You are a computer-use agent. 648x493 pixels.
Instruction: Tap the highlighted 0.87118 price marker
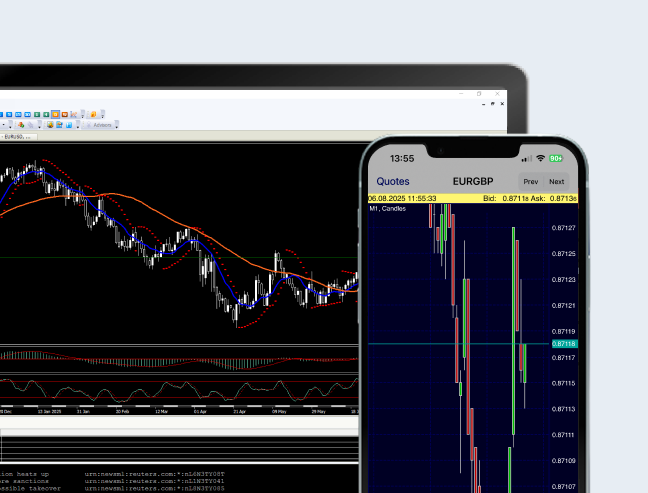coord(564,344)
